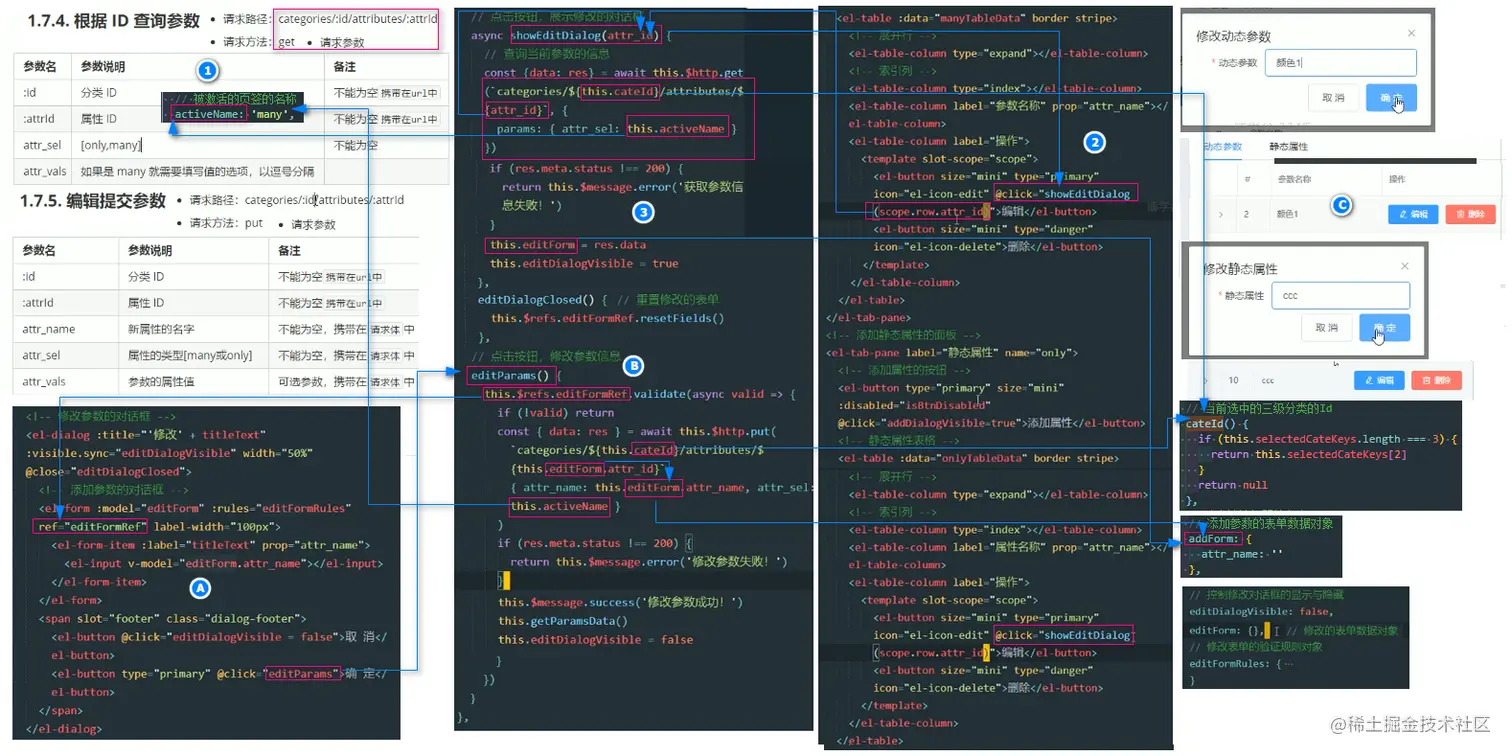Image resolution: width=1512 pixels, height=756 pixels.
Task: Switch to the 静态属性 tab
Action: tap(1289, 146)
